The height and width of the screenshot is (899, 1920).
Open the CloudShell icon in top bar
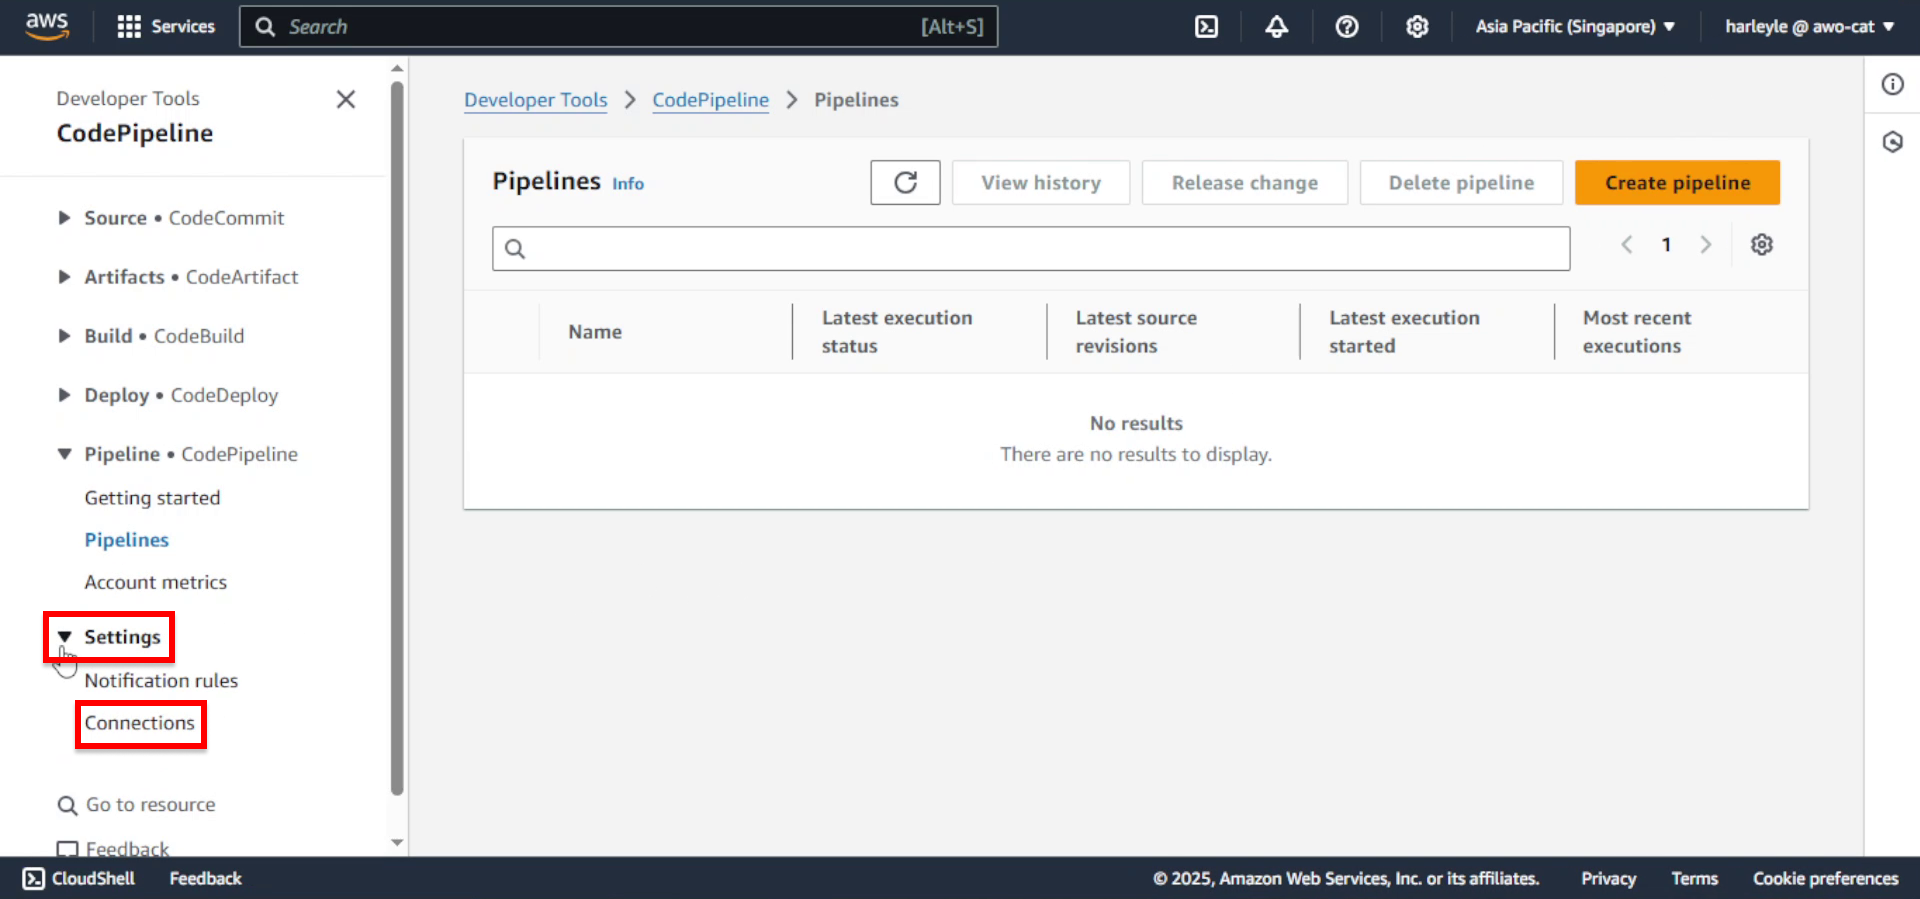[1206, 27]
